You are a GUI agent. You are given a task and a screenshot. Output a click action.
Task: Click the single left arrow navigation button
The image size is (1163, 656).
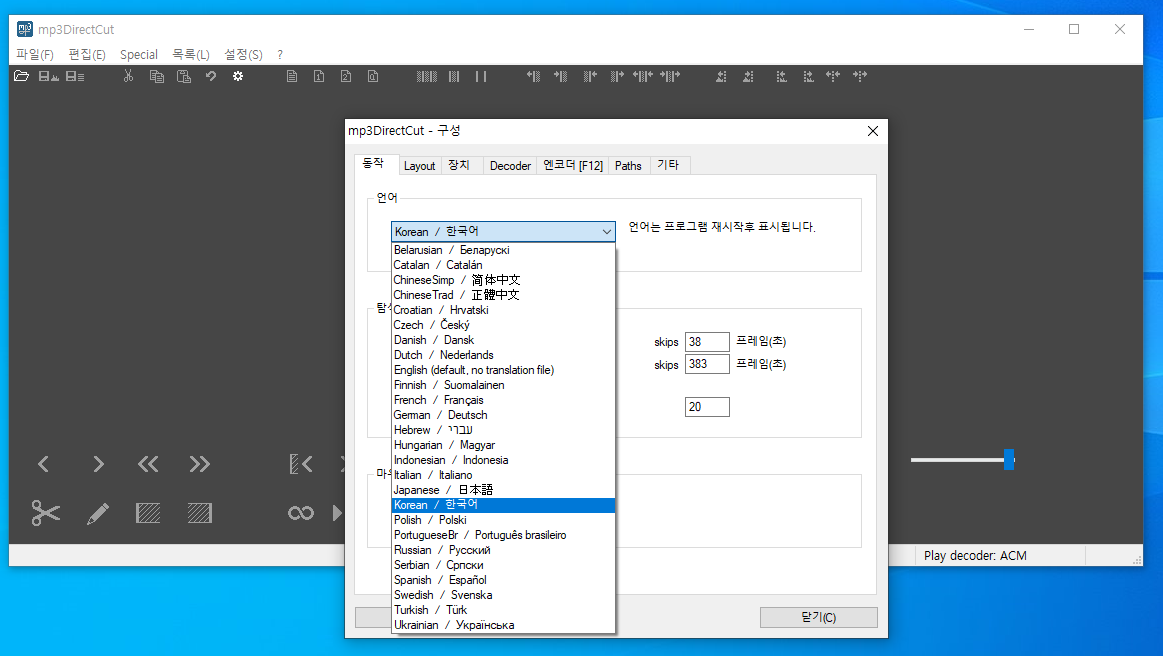click(x=44, y=465)
